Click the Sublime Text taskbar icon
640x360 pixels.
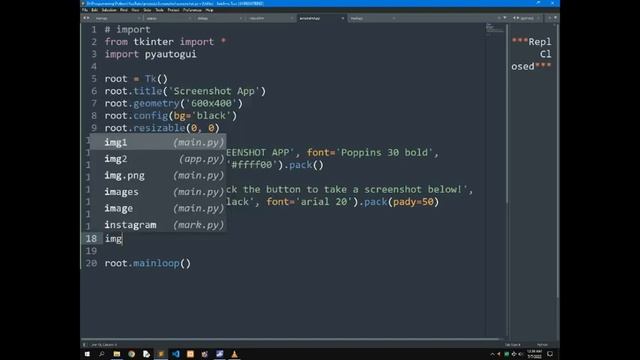click(161, 354)
